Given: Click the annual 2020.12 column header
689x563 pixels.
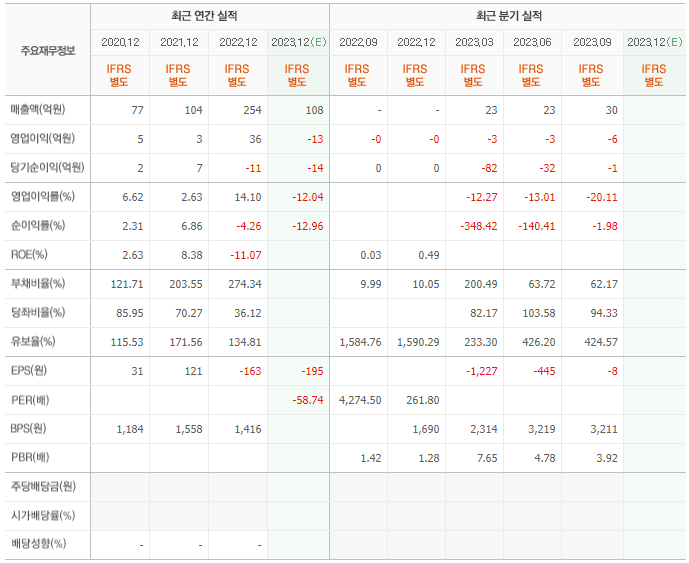Looking at the screenshot, I should [x=120, y=42].
